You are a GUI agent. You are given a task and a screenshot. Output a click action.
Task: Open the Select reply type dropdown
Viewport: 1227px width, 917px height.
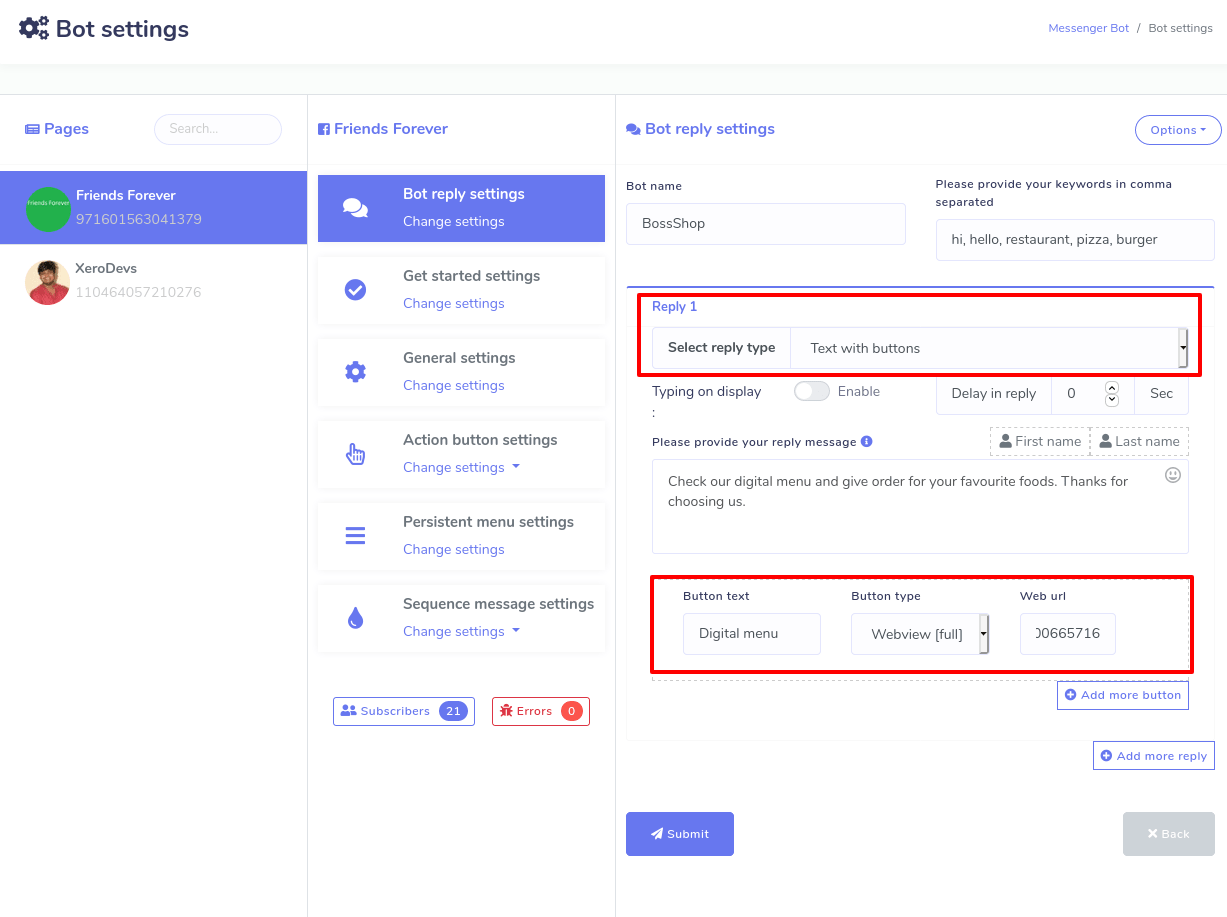(x=985, y=348)
